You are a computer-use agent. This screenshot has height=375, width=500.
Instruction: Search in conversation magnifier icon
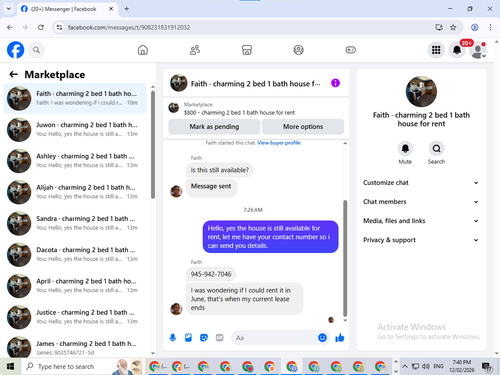click(436, 149)
